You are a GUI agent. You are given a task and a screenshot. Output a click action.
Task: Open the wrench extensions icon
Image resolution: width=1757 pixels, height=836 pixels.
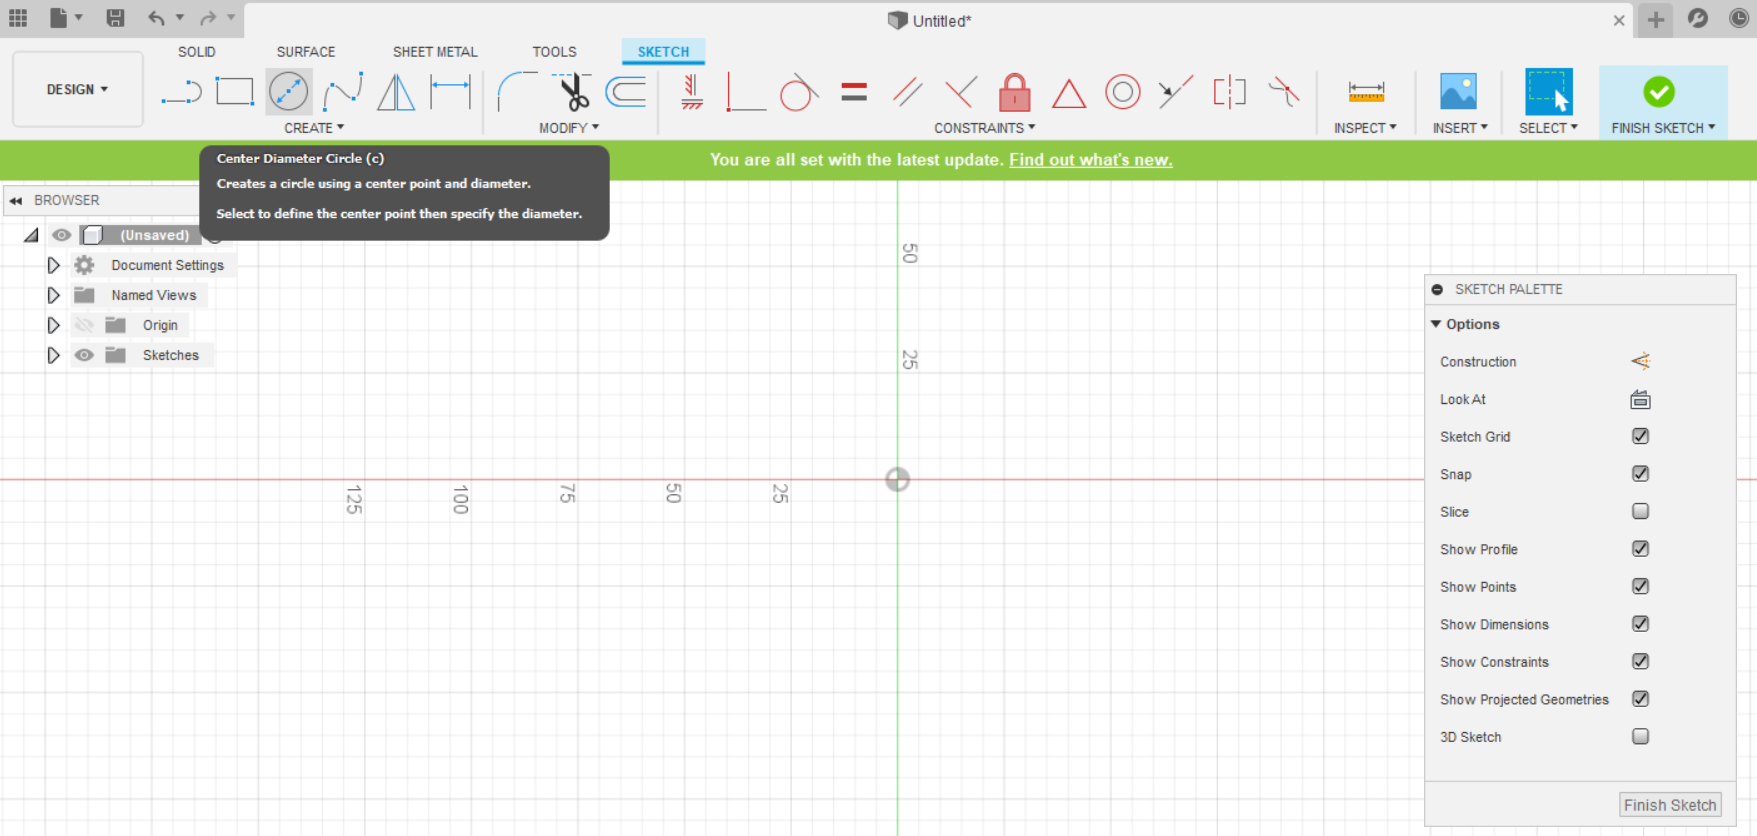click(x=1698, y=18)
